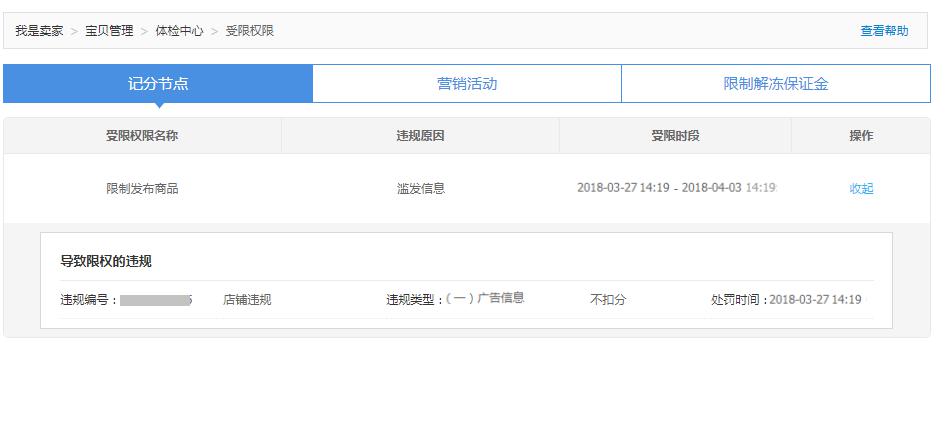Switch to the 营销活动 tab
This screenshot has height=421, width=948.
pyautogui.click(x=467, y=84)
